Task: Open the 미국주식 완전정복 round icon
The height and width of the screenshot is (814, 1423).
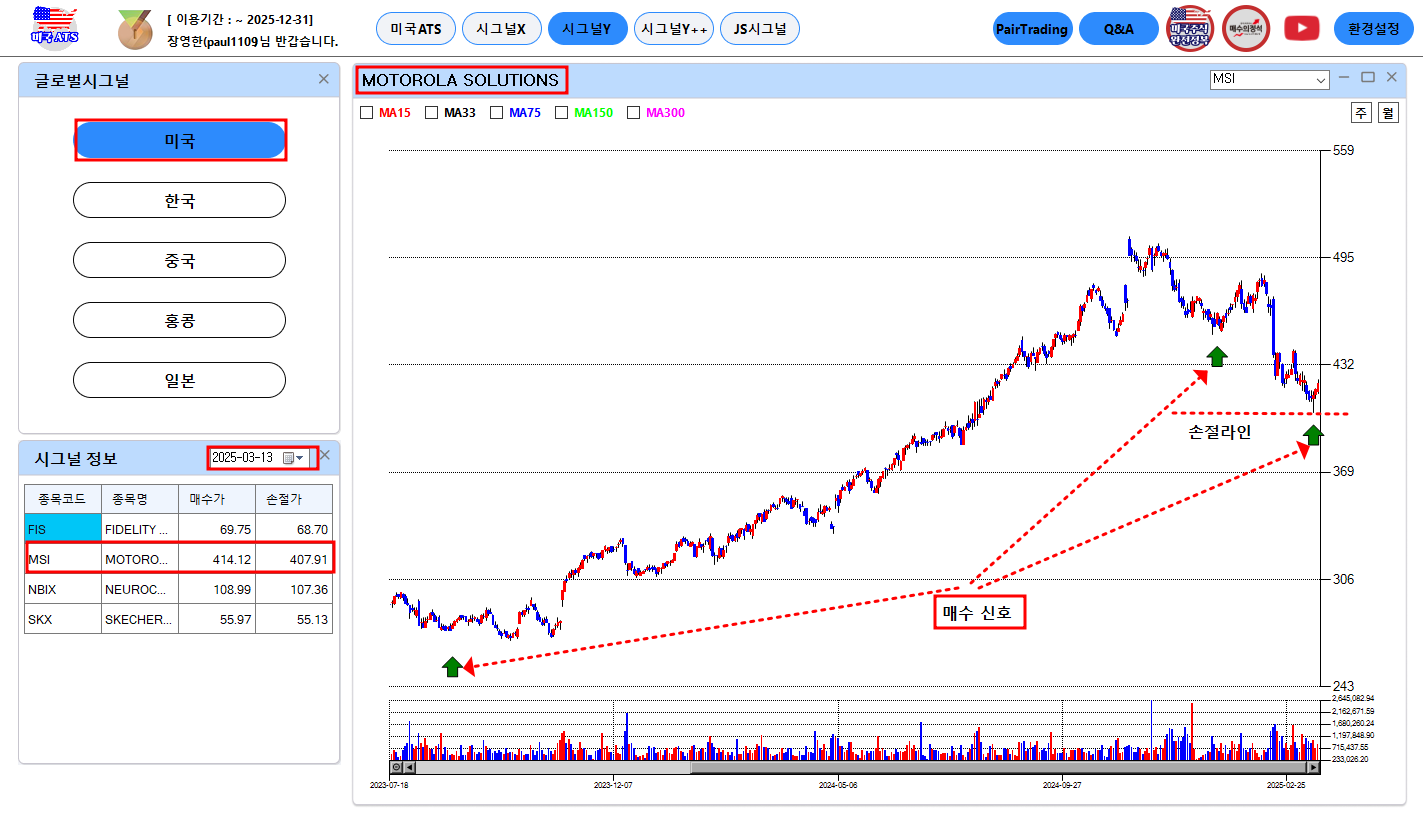Action: pos(1190,28)
